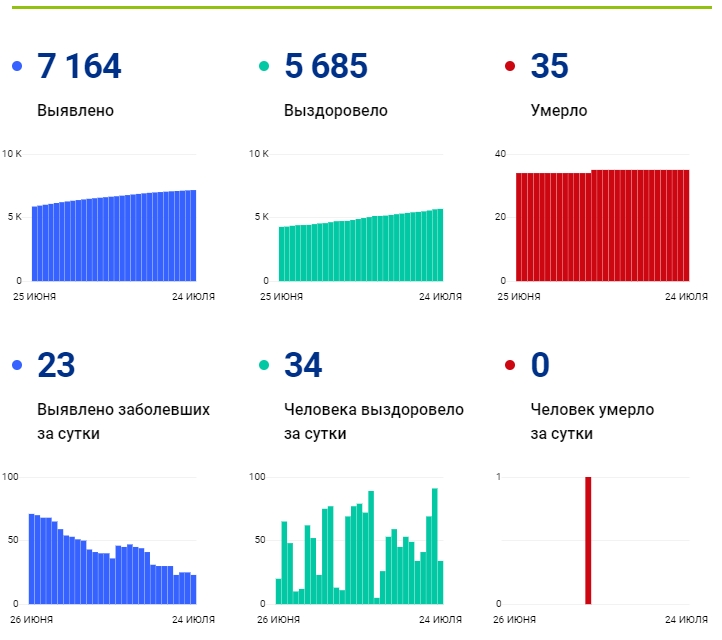This screenshot has width=722, height=640.
Task: Click the 'Выздоровело' label
Action: click(336, 111)
